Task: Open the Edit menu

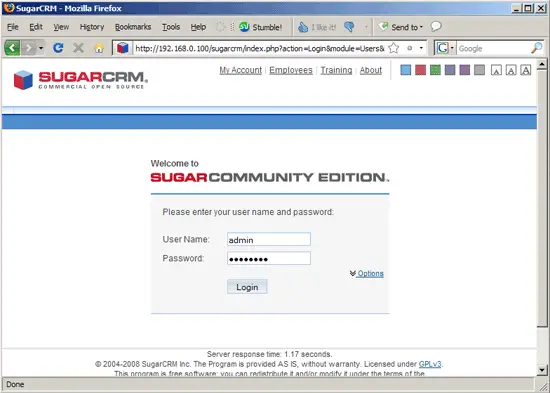Action: coord(36,27)
